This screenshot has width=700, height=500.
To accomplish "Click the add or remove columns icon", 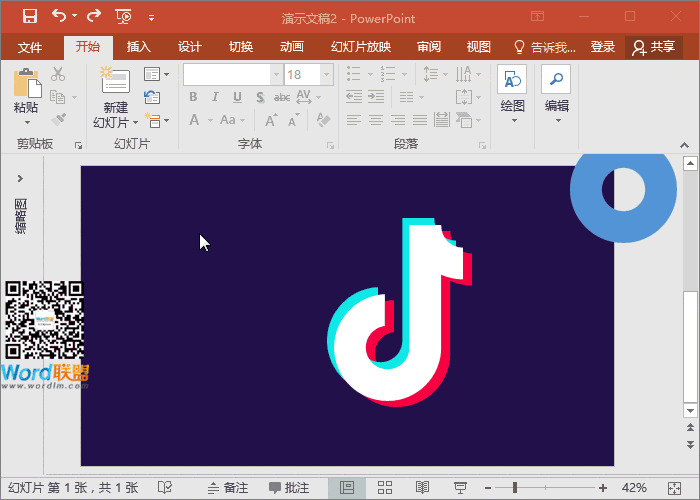I will 406,97.
